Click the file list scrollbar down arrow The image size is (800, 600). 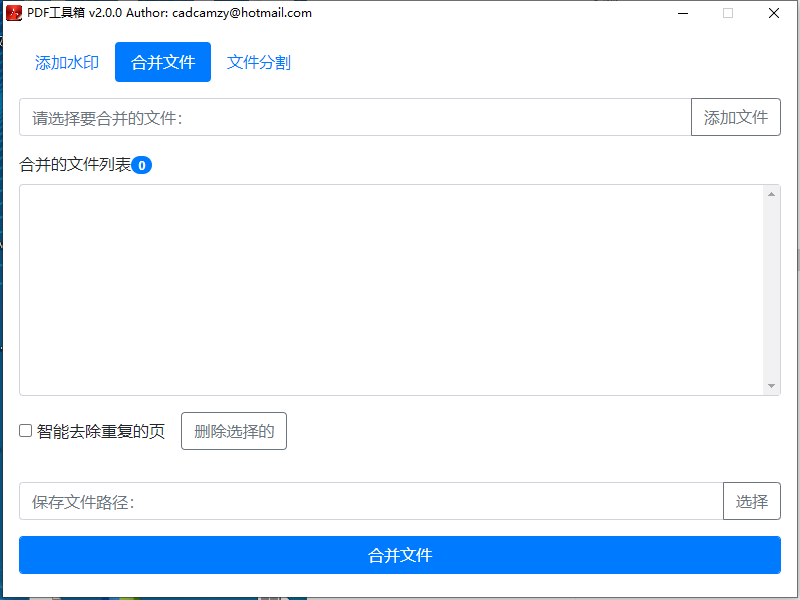772,386
